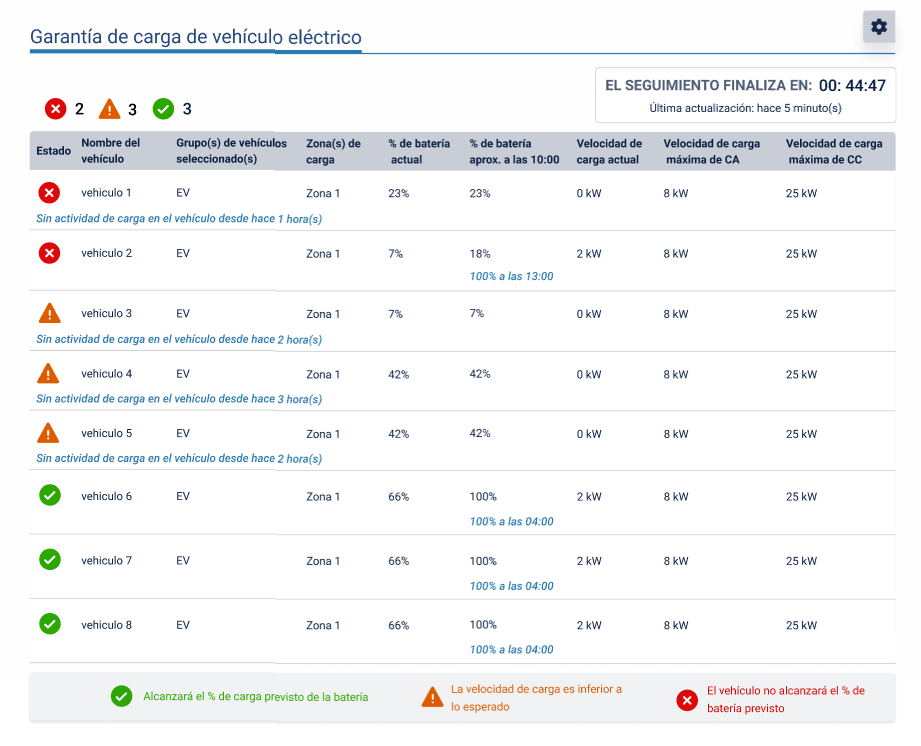
Task: Select the warning icon for vehiculo 4
Action: 49,373
